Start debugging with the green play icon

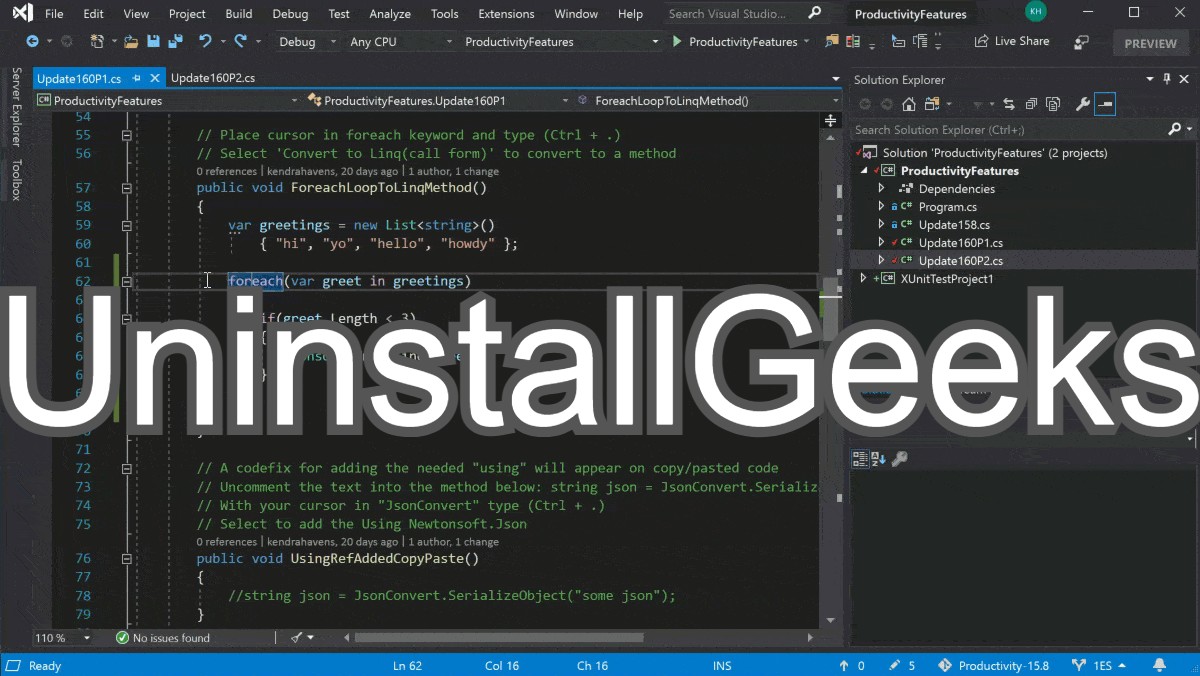click(x=677, y=42)
